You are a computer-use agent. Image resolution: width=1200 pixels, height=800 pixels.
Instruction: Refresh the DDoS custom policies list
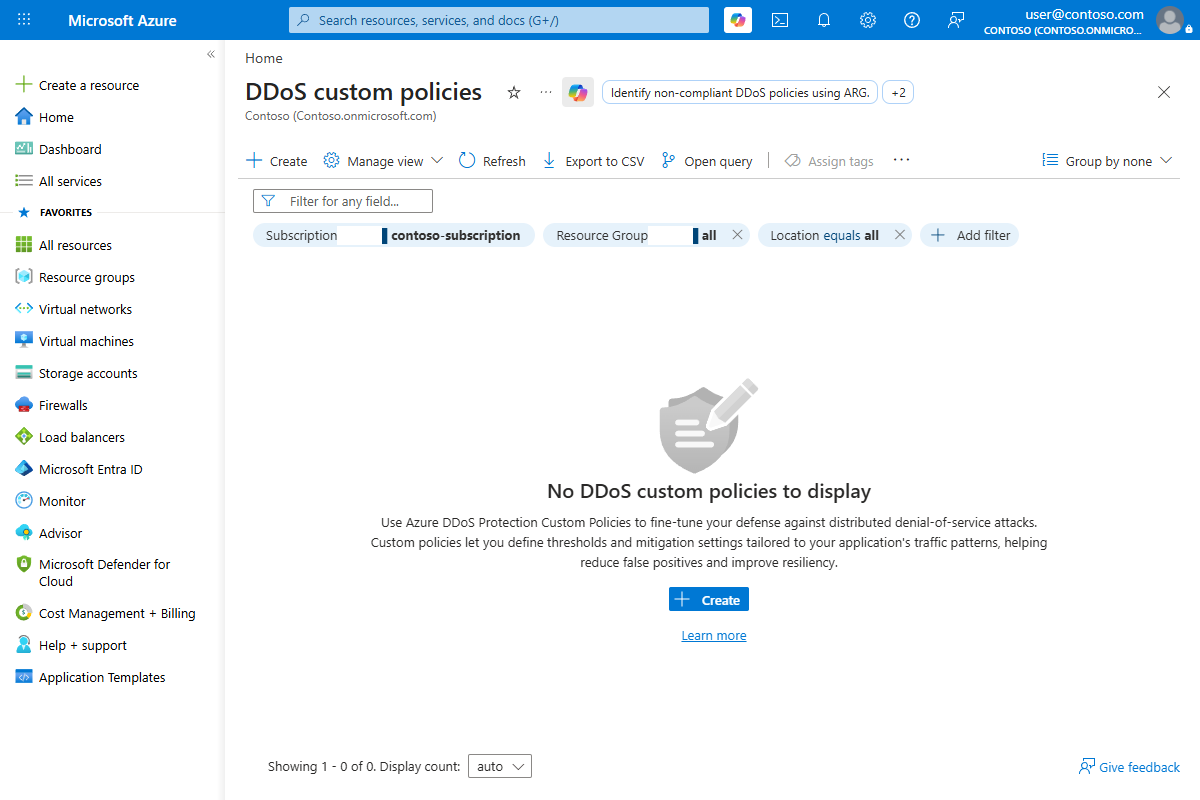(492, 161)
